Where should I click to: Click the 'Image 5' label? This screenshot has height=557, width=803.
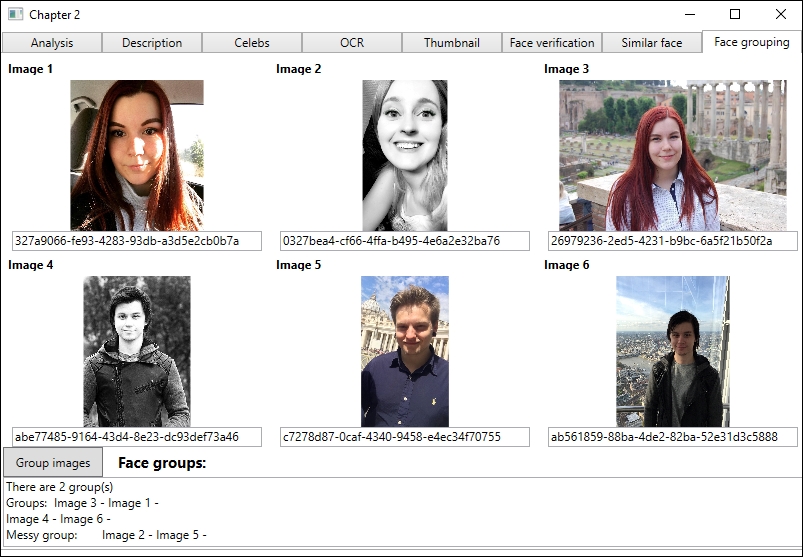tap(299, 265)
